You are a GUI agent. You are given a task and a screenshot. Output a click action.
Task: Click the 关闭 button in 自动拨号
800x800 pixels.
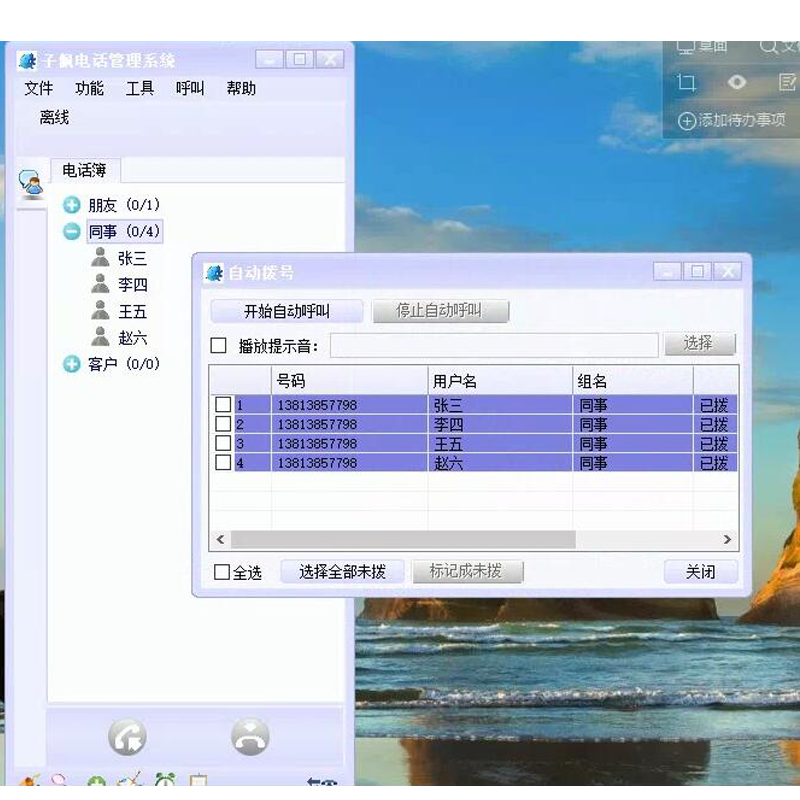coord(701,572)
